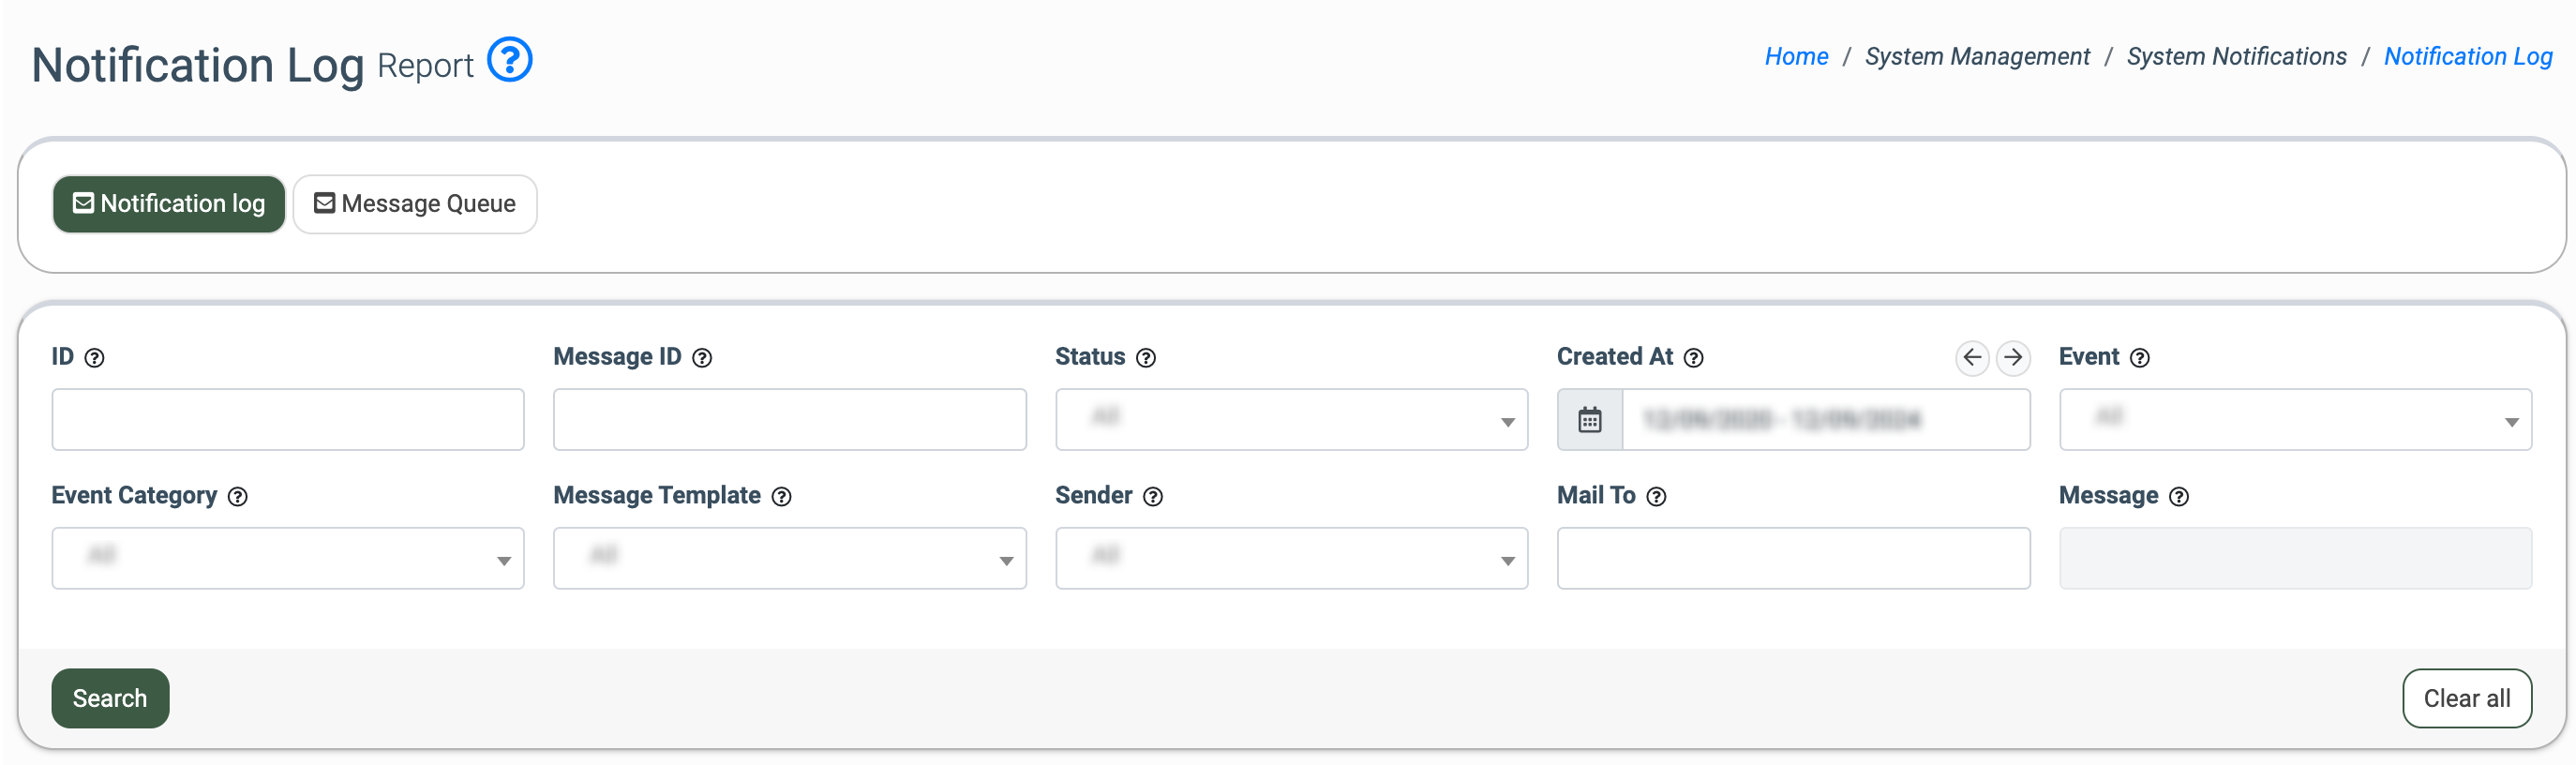Click the Created At help icon

point(1693,358)
